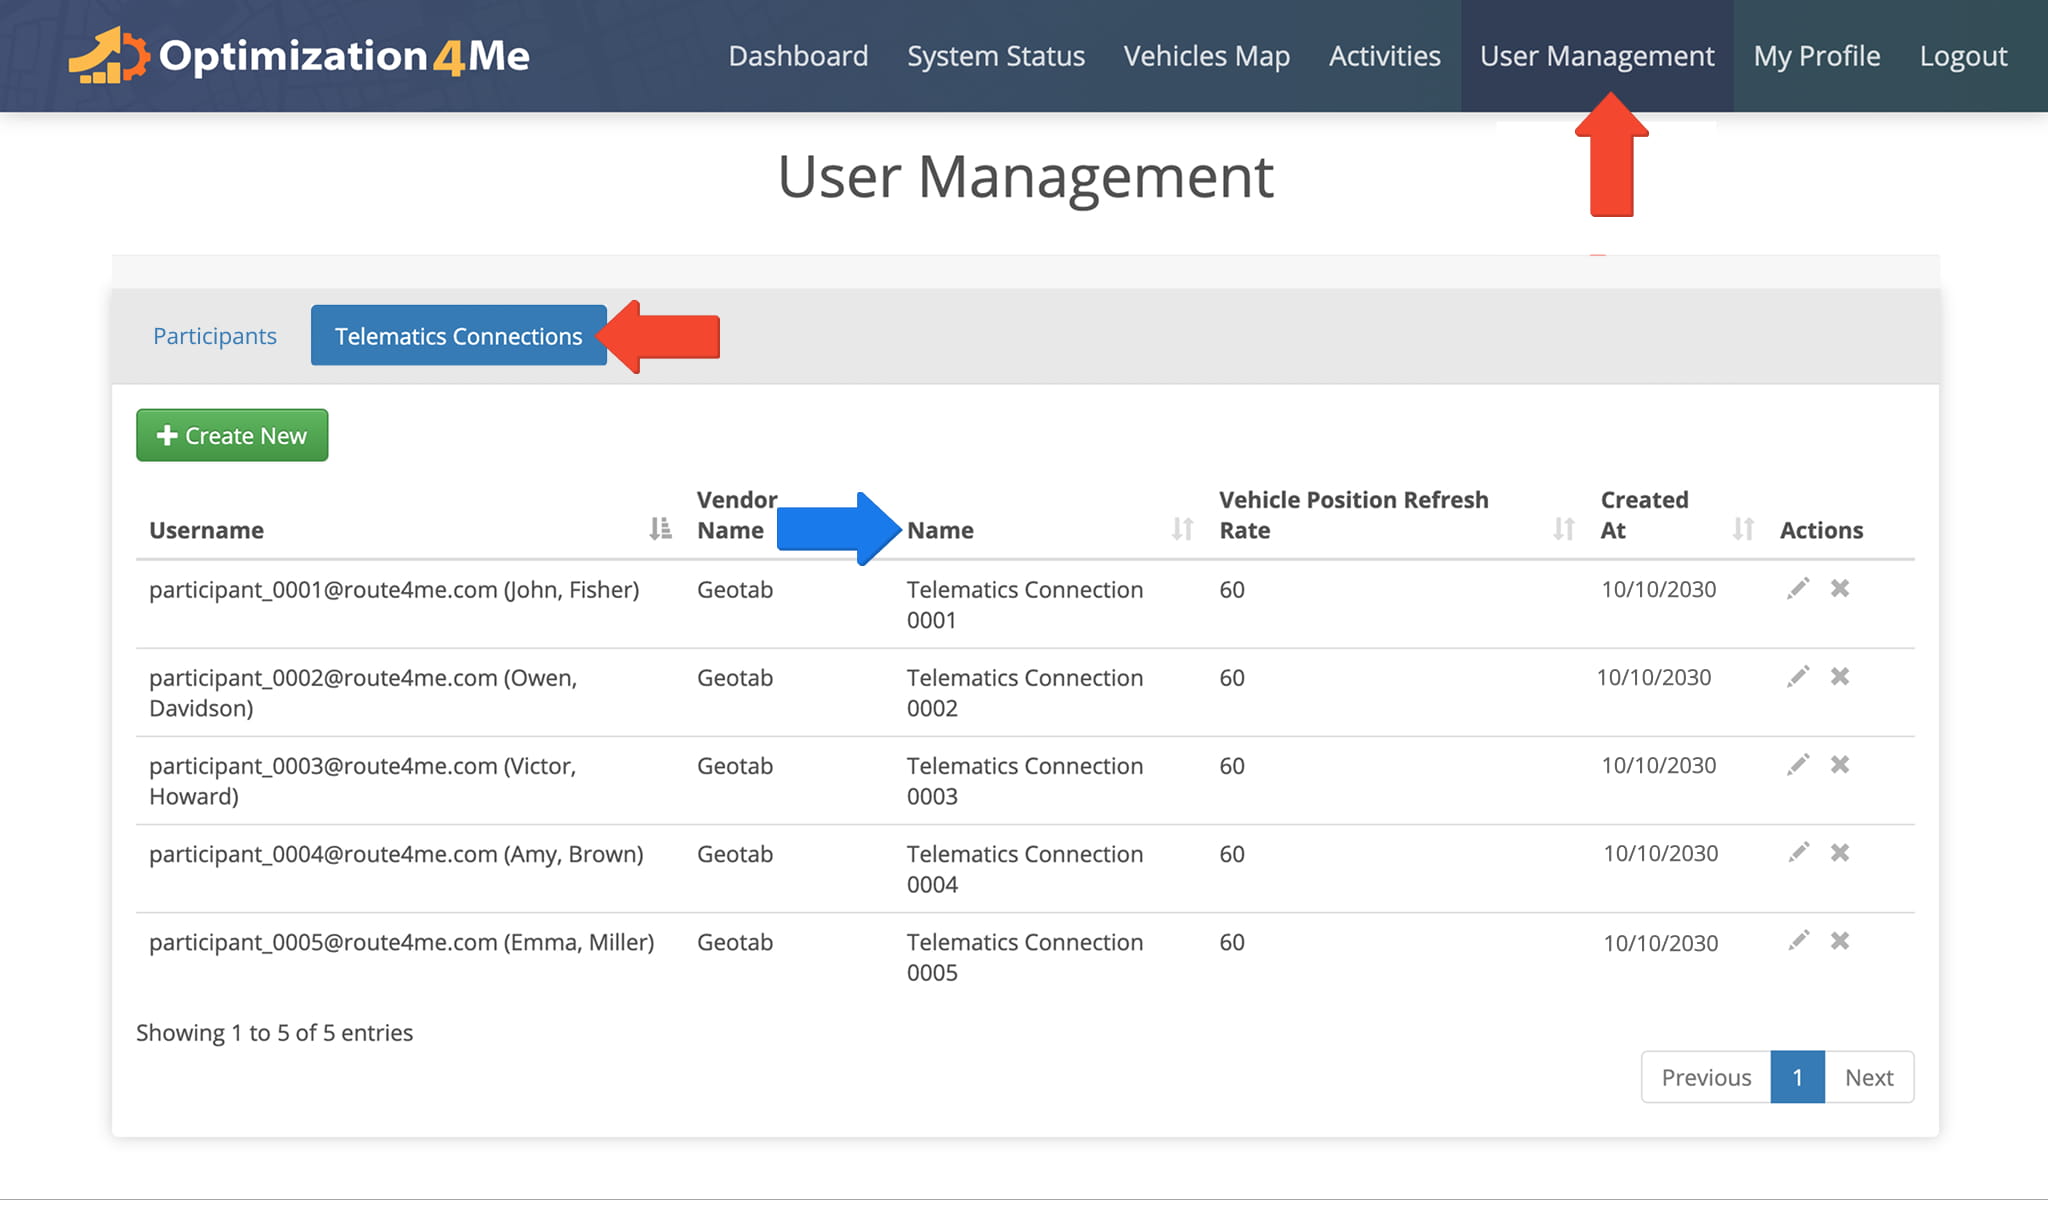Click the Vendor Name column header

(x=737, y=515)
